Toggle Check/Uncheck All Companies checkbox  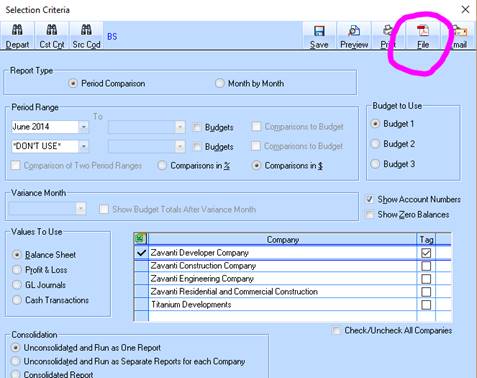[x=337, y=331]
